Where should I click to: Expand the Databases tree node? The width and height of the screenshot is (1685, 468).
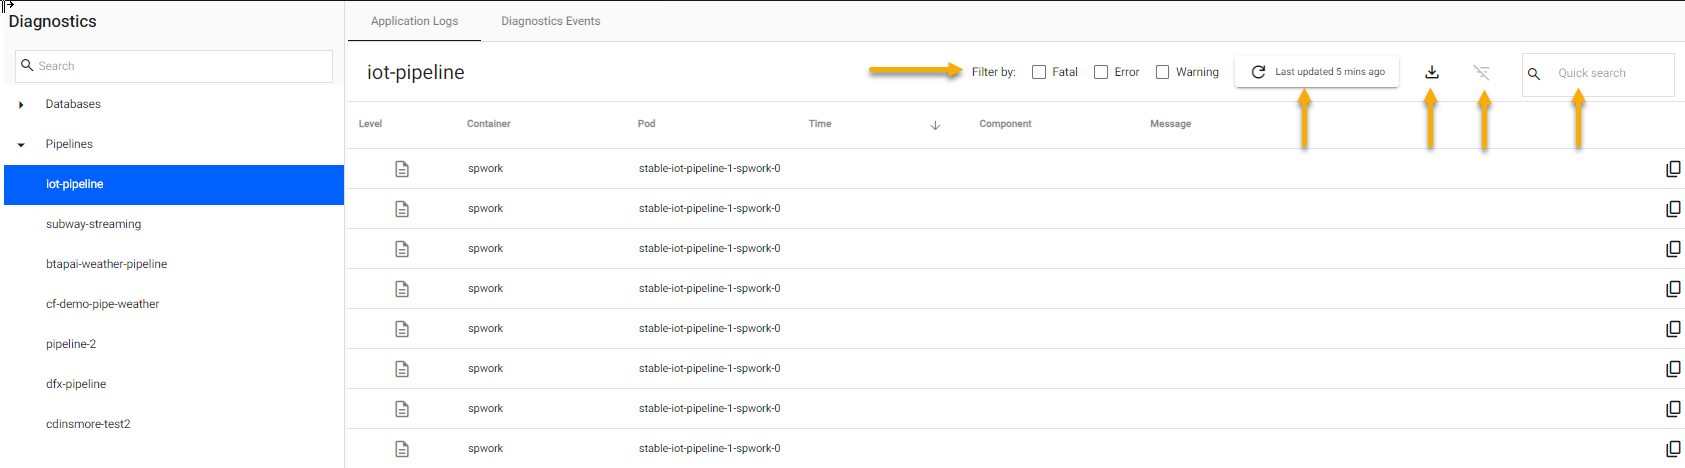21,105
